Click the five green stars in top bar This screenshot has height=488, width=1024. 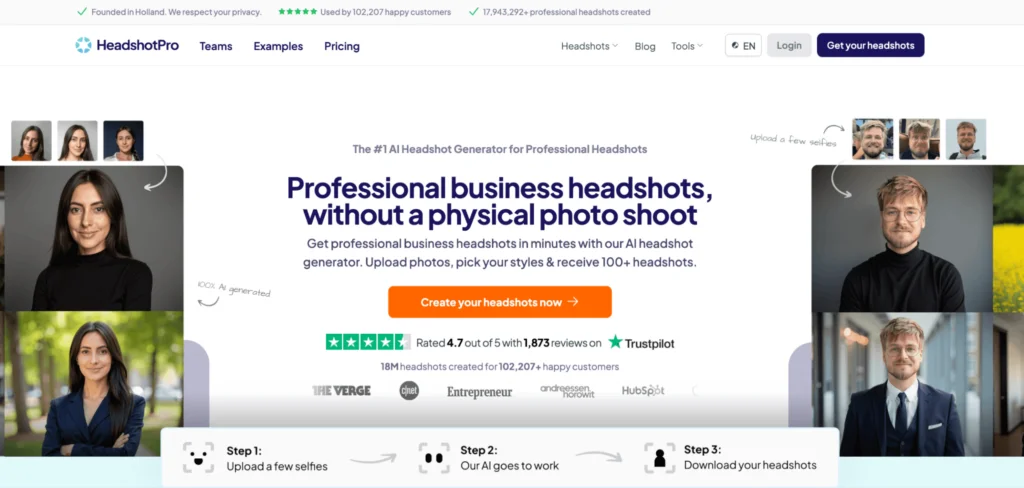tap(297, 12)
